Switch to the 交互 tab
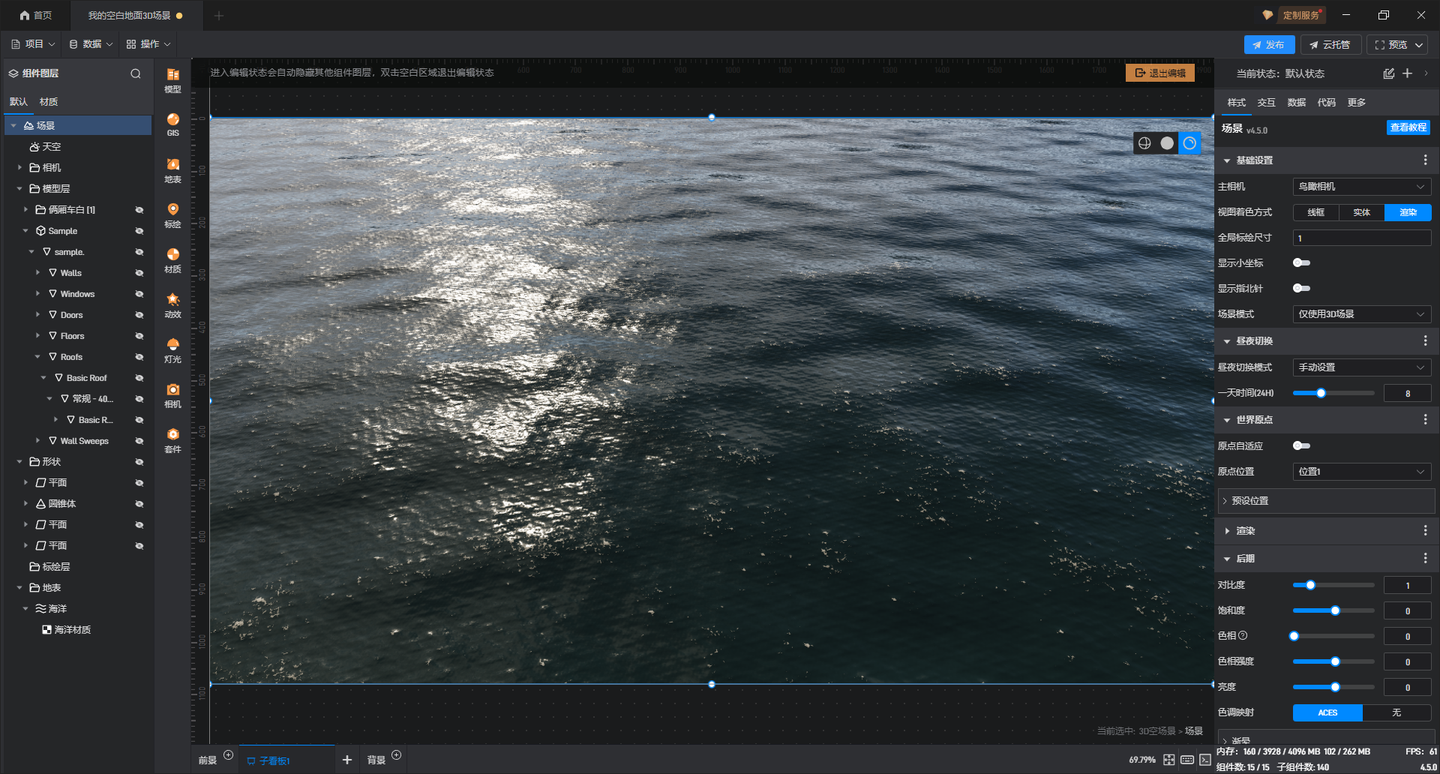 [1266, 103]
